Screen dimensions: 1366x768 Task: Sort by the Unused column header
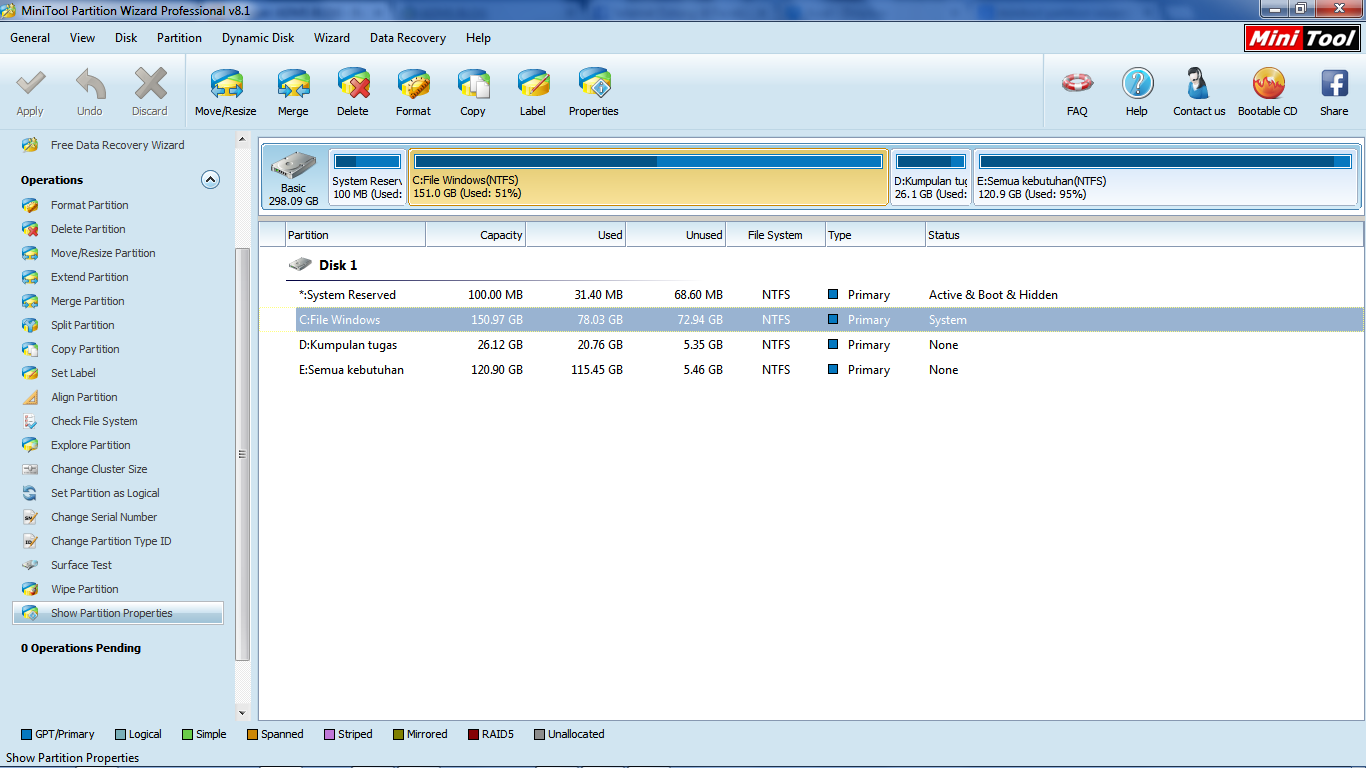(x=676, y=235)
